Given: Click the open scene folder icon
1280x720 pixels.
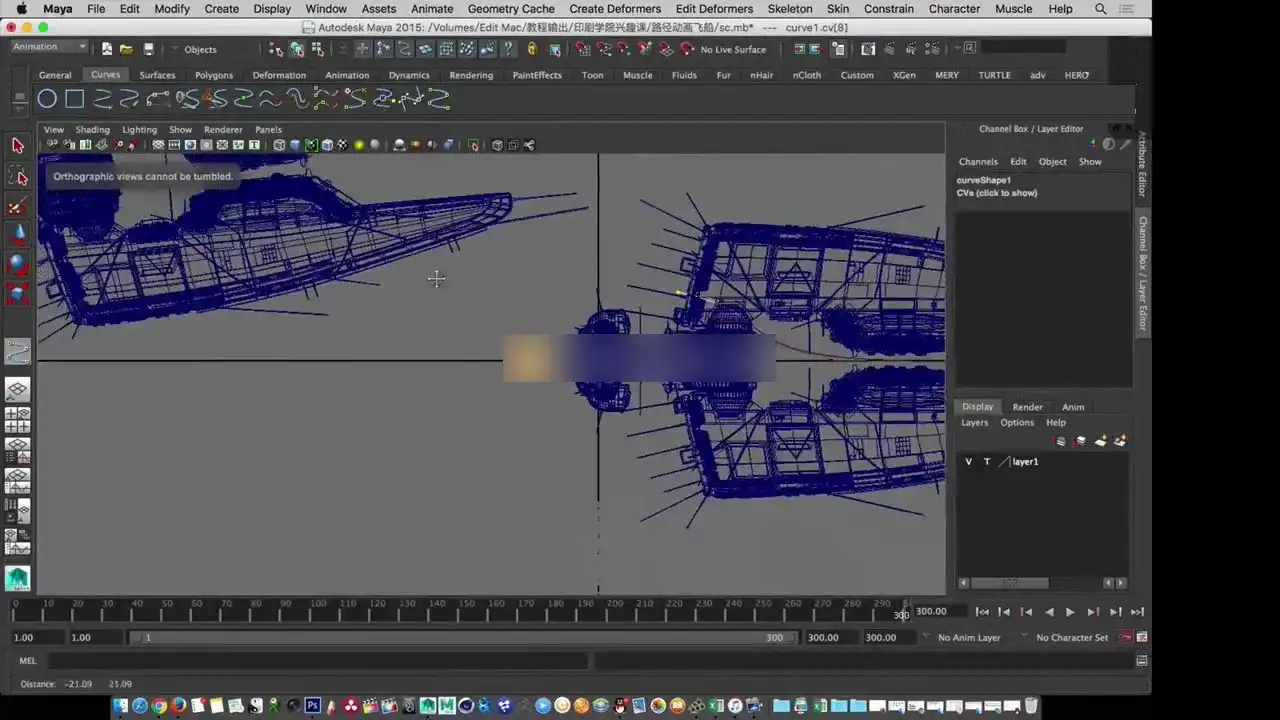Looking at the screenshot, I should (126, 49).
